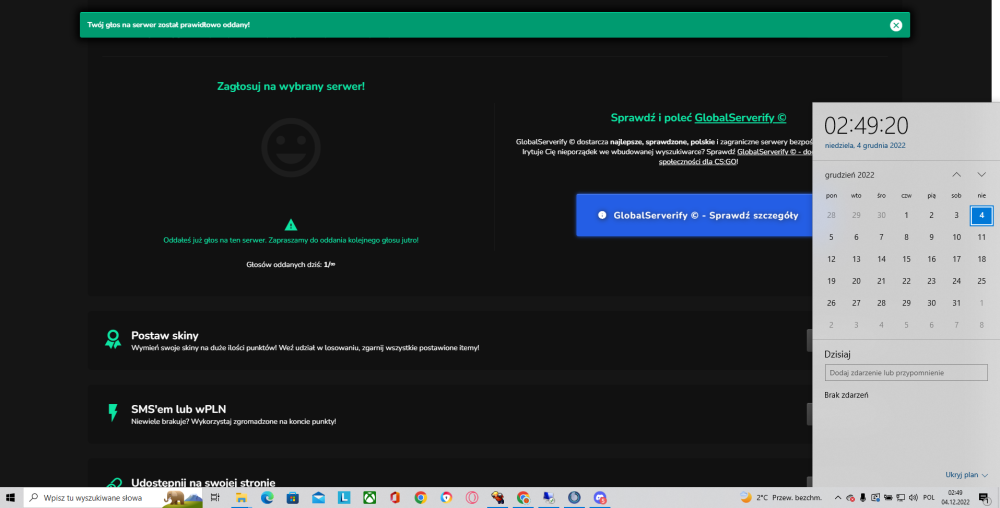Open the Xbox app from the taskbar
1000x508 pixels.
pos(369,498)
